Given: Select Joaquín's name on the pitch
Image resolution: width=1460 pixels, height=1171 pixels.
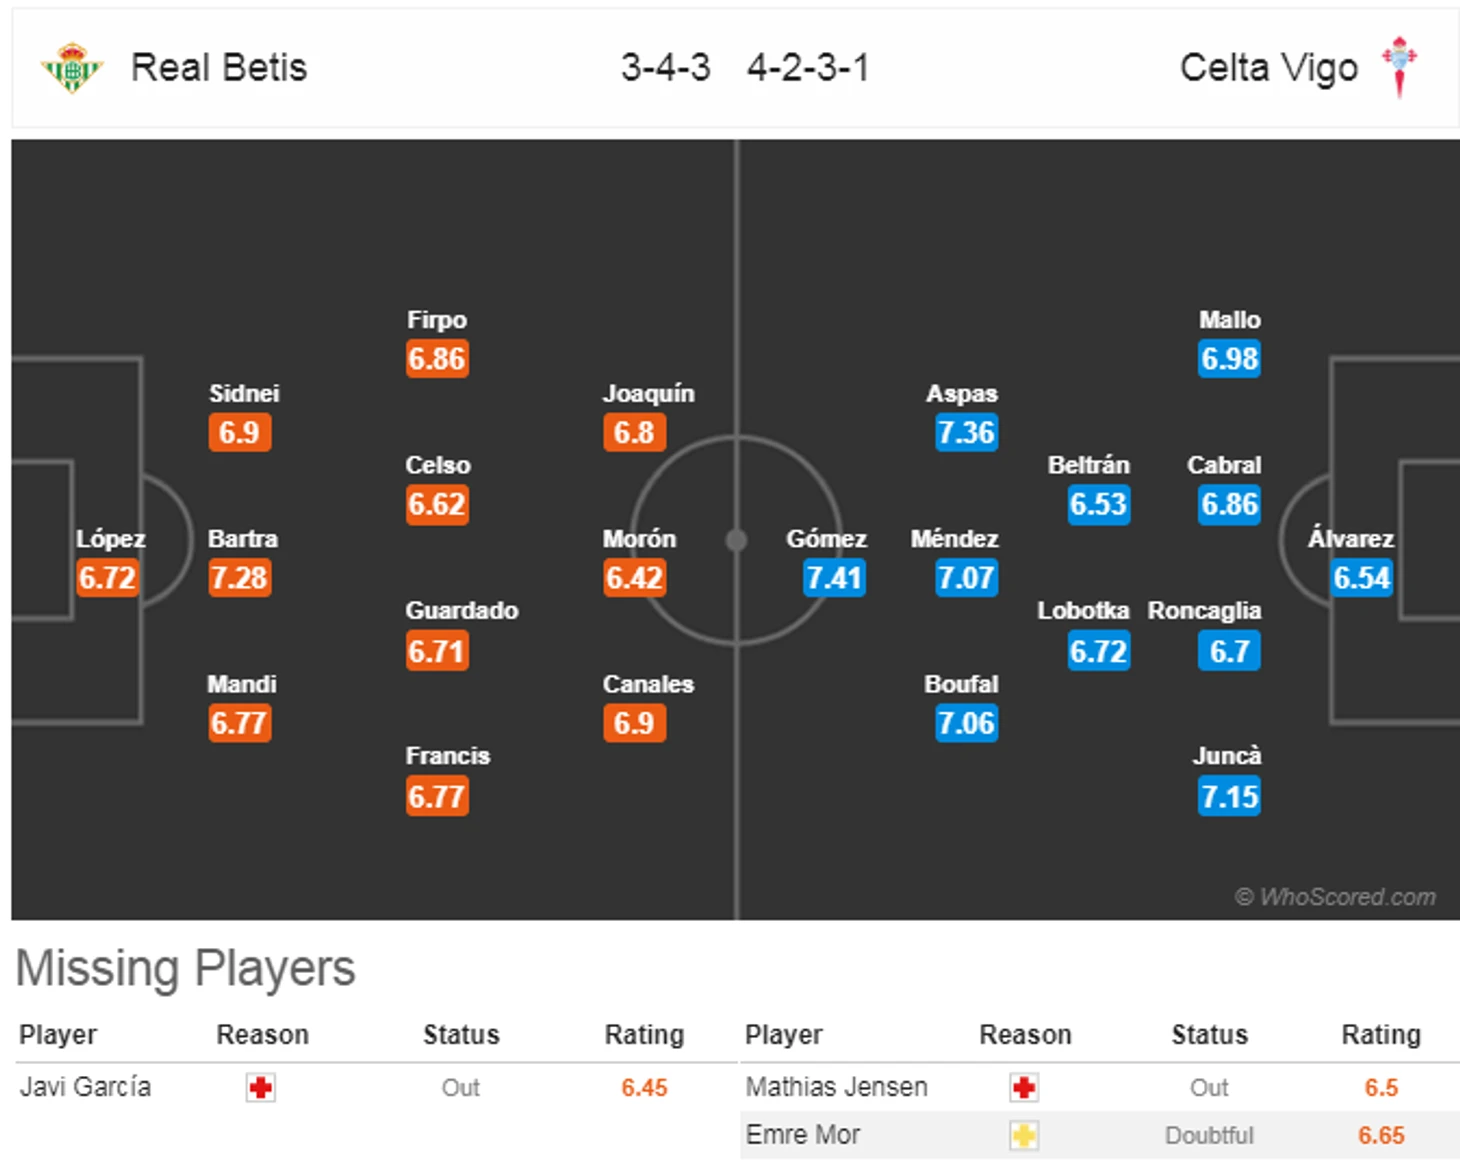Looking at the screenshot, I should click(x=648, y=394).
